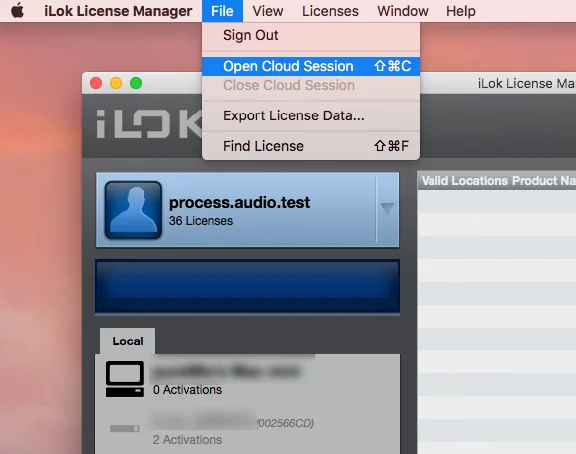This screenshot has height=454, width=576.
Task: Open the Window menu
Action: click(x=403, y=11)
